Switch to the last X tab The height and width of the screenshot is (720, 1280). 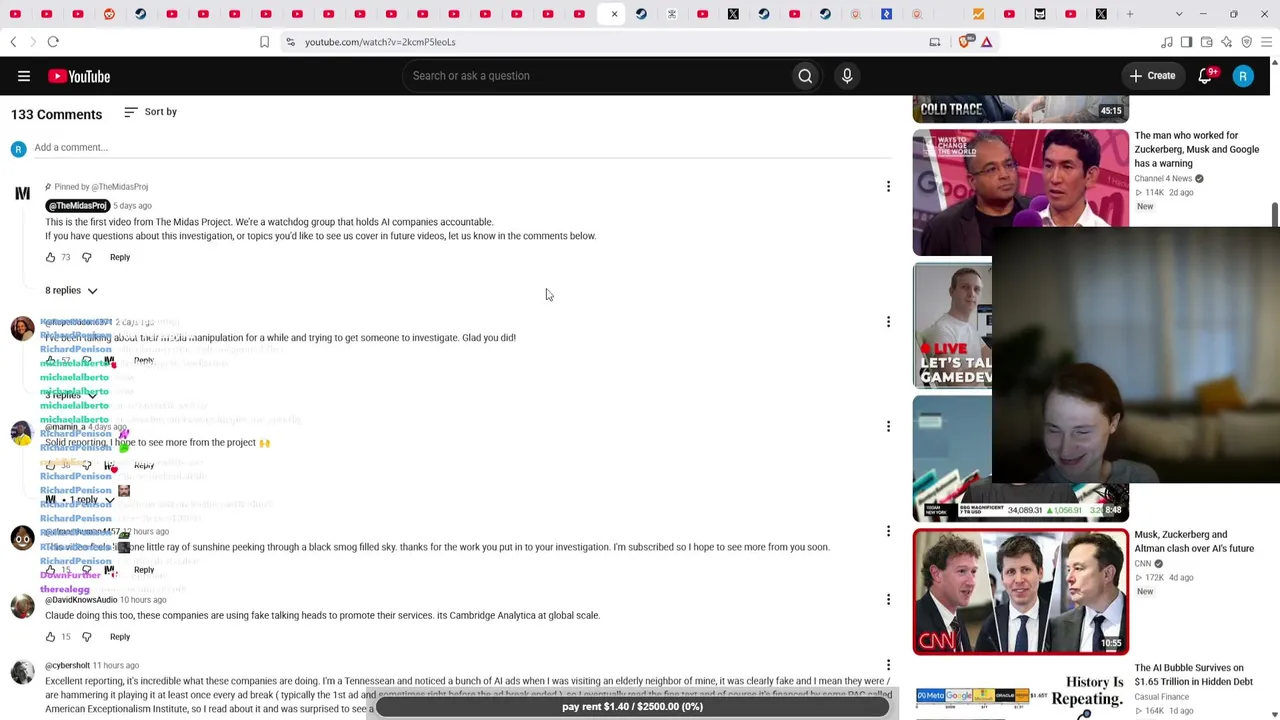click(x=1101, y=14)
